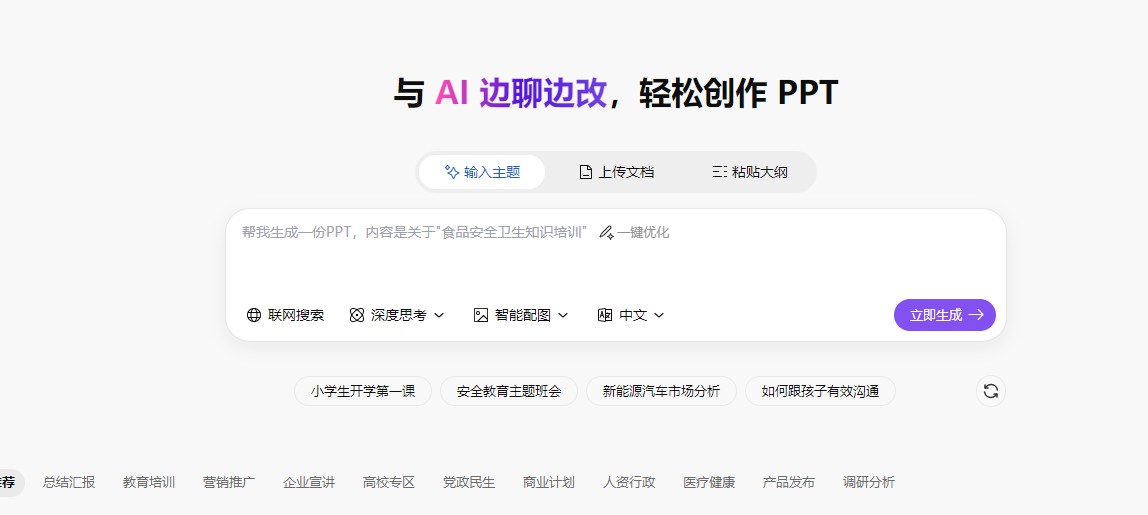Click the 一键优化 magic pen icon

click(x=606, y=233)
